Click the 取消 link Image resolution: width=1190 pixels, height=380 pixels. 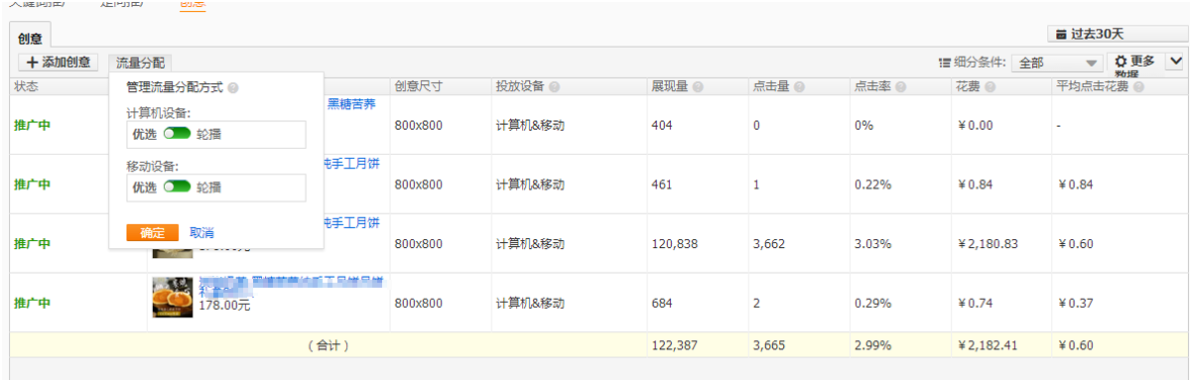(x=202, y=232)
